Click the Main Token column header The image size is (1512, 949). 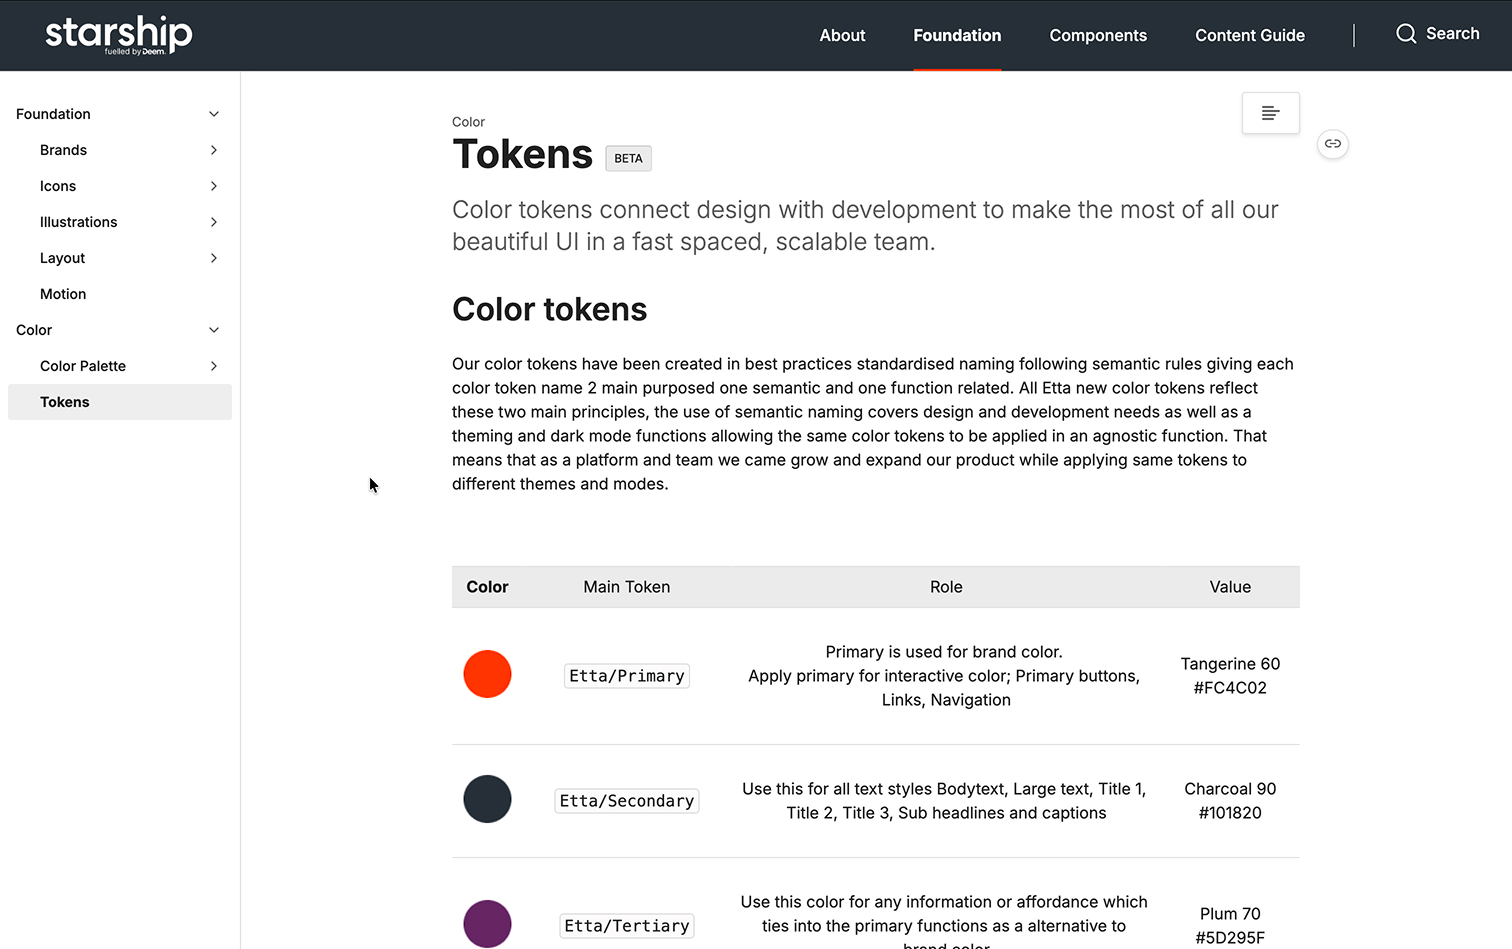(x=627, y=587)
